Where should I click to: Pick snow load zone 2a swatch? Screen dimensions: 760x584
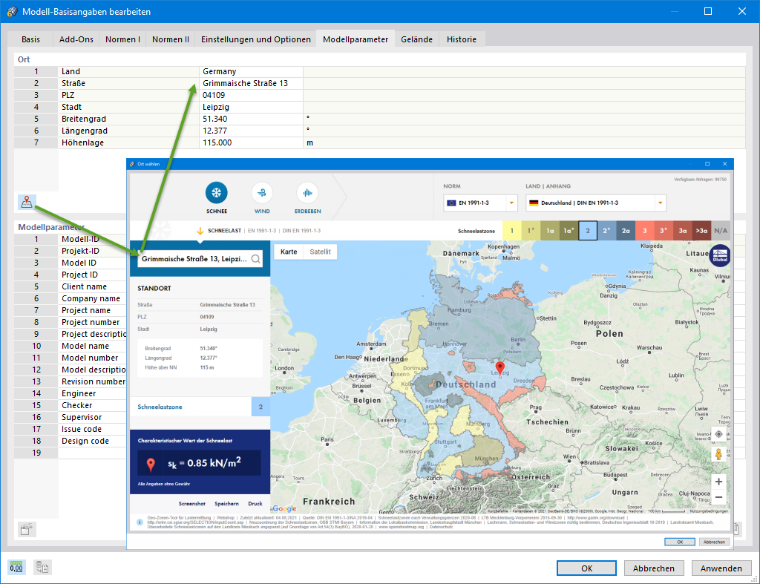tap(625, 231)
